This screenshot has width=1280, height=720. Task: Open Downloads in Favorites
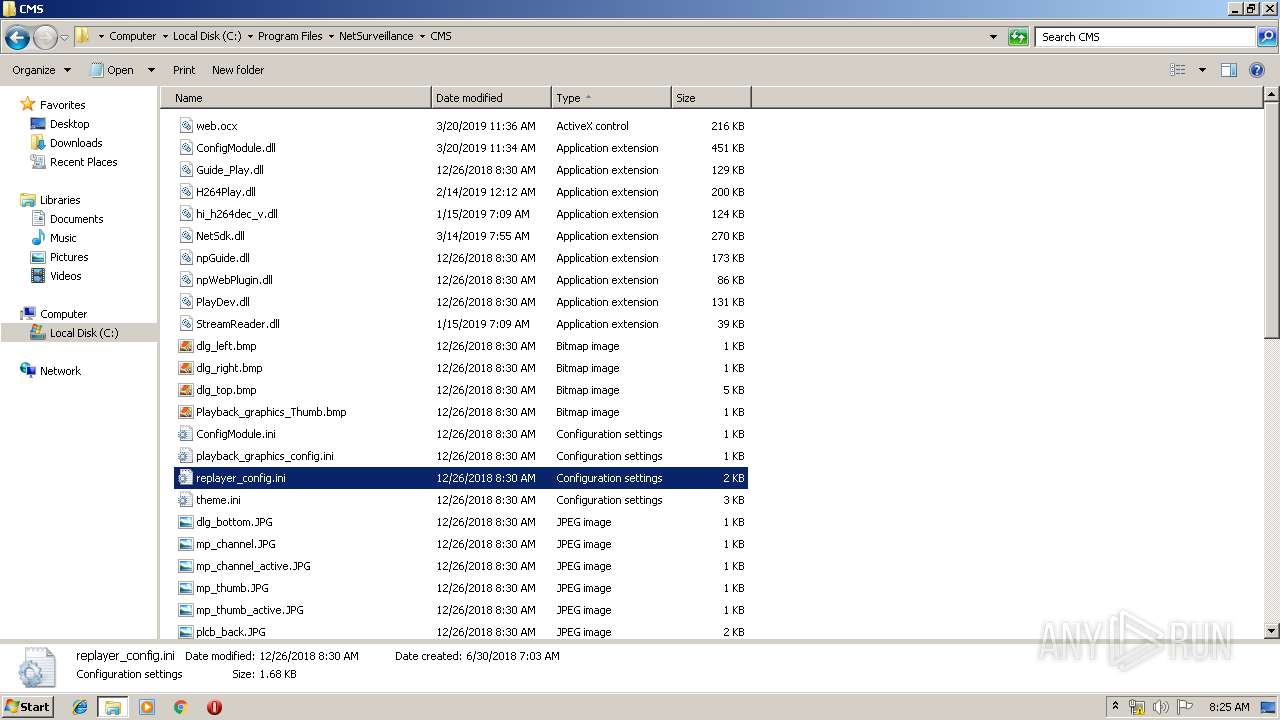click(76, 143)
